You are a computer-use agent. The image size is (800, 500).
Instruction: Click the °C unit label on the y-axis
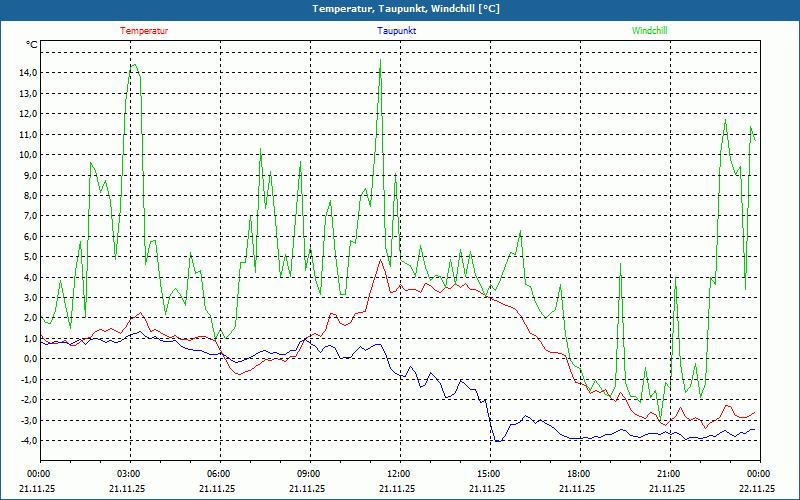(x=32, y=45)
